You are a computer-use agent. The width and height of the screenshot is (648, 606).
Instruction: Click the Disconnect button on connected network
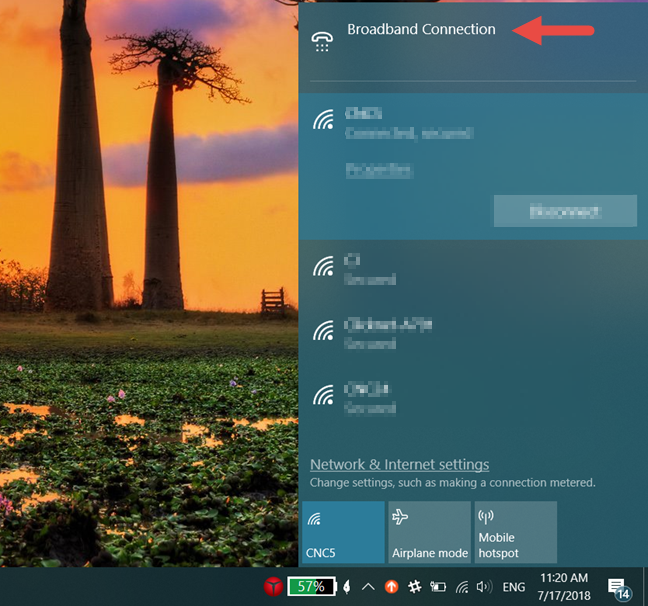[565, 211]
